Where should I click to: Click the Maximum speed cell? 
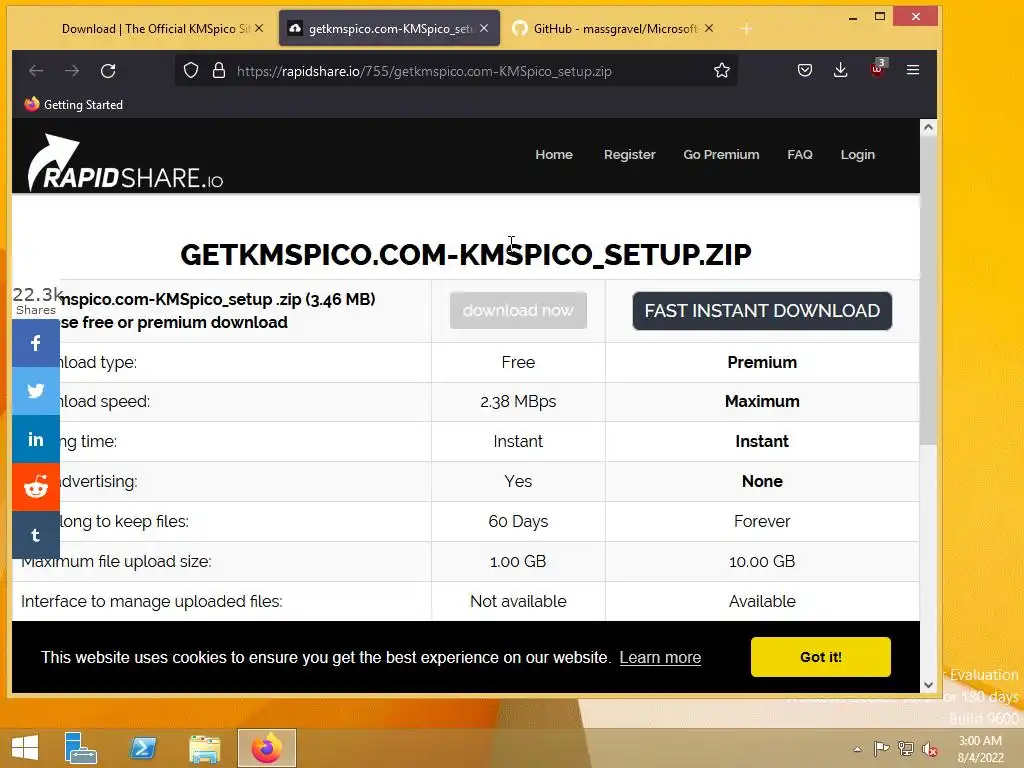762,401
